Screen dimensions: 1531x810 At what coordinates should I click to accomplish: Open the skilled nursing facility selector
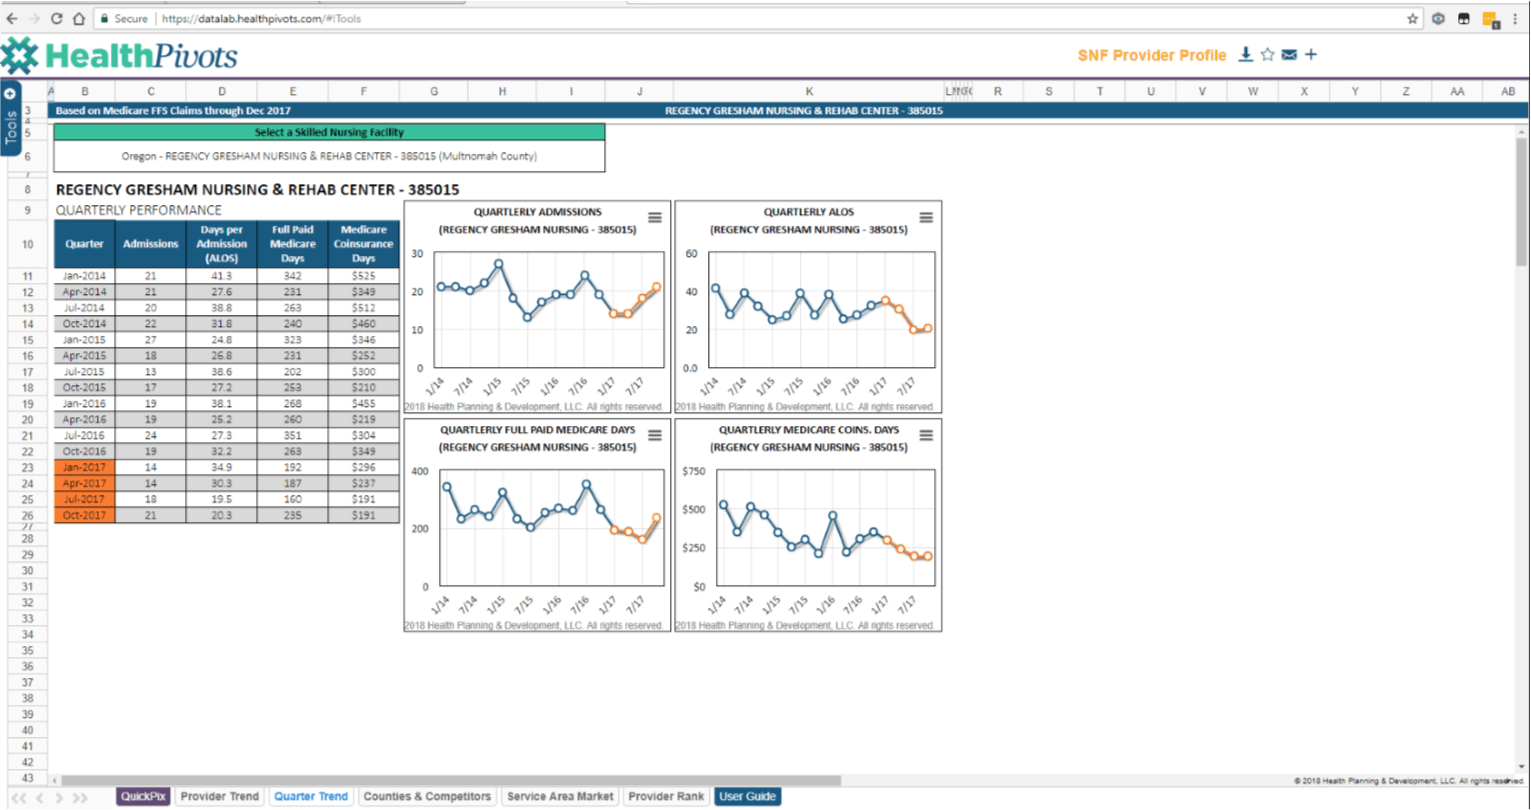pos(329,156)
